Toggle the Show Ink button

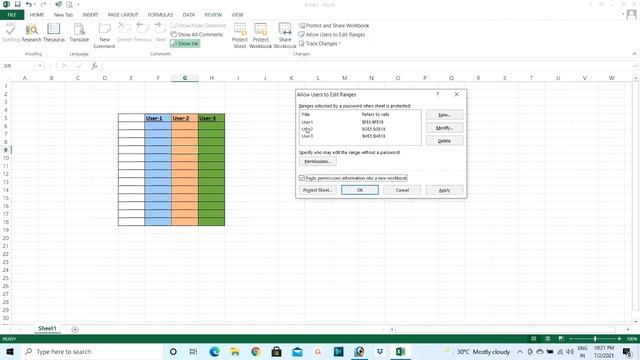click(185, 43)
